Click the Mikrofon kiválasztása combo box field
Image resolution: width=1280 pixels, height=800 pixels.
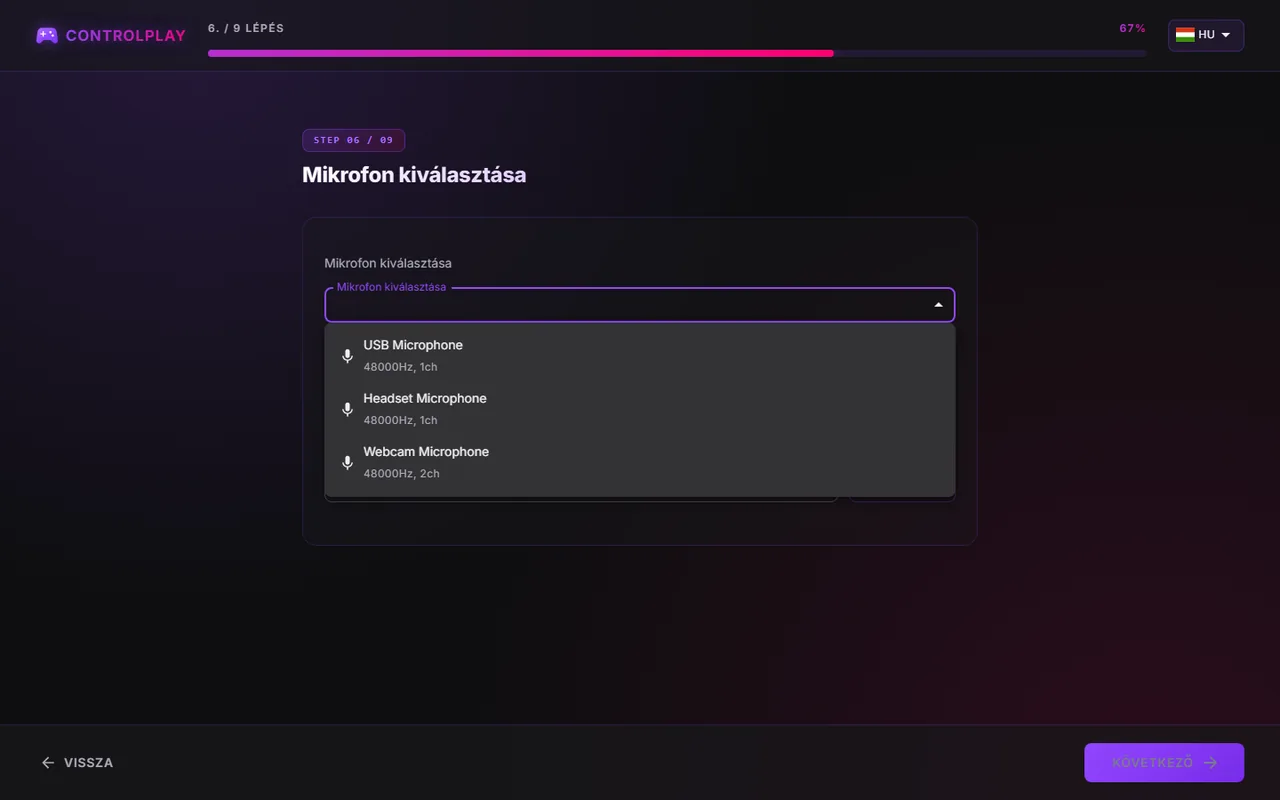(x=640, y=305)
